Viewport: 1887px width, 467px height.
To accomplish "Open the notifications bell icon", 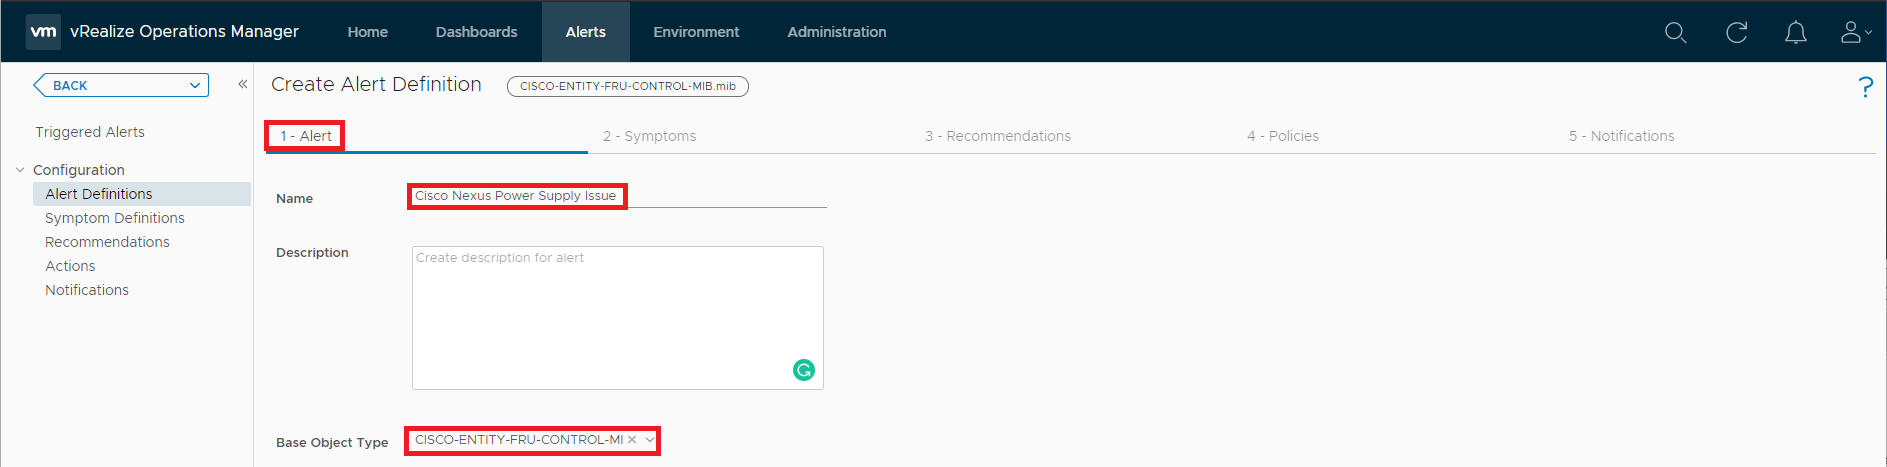I will [1795, 33].
